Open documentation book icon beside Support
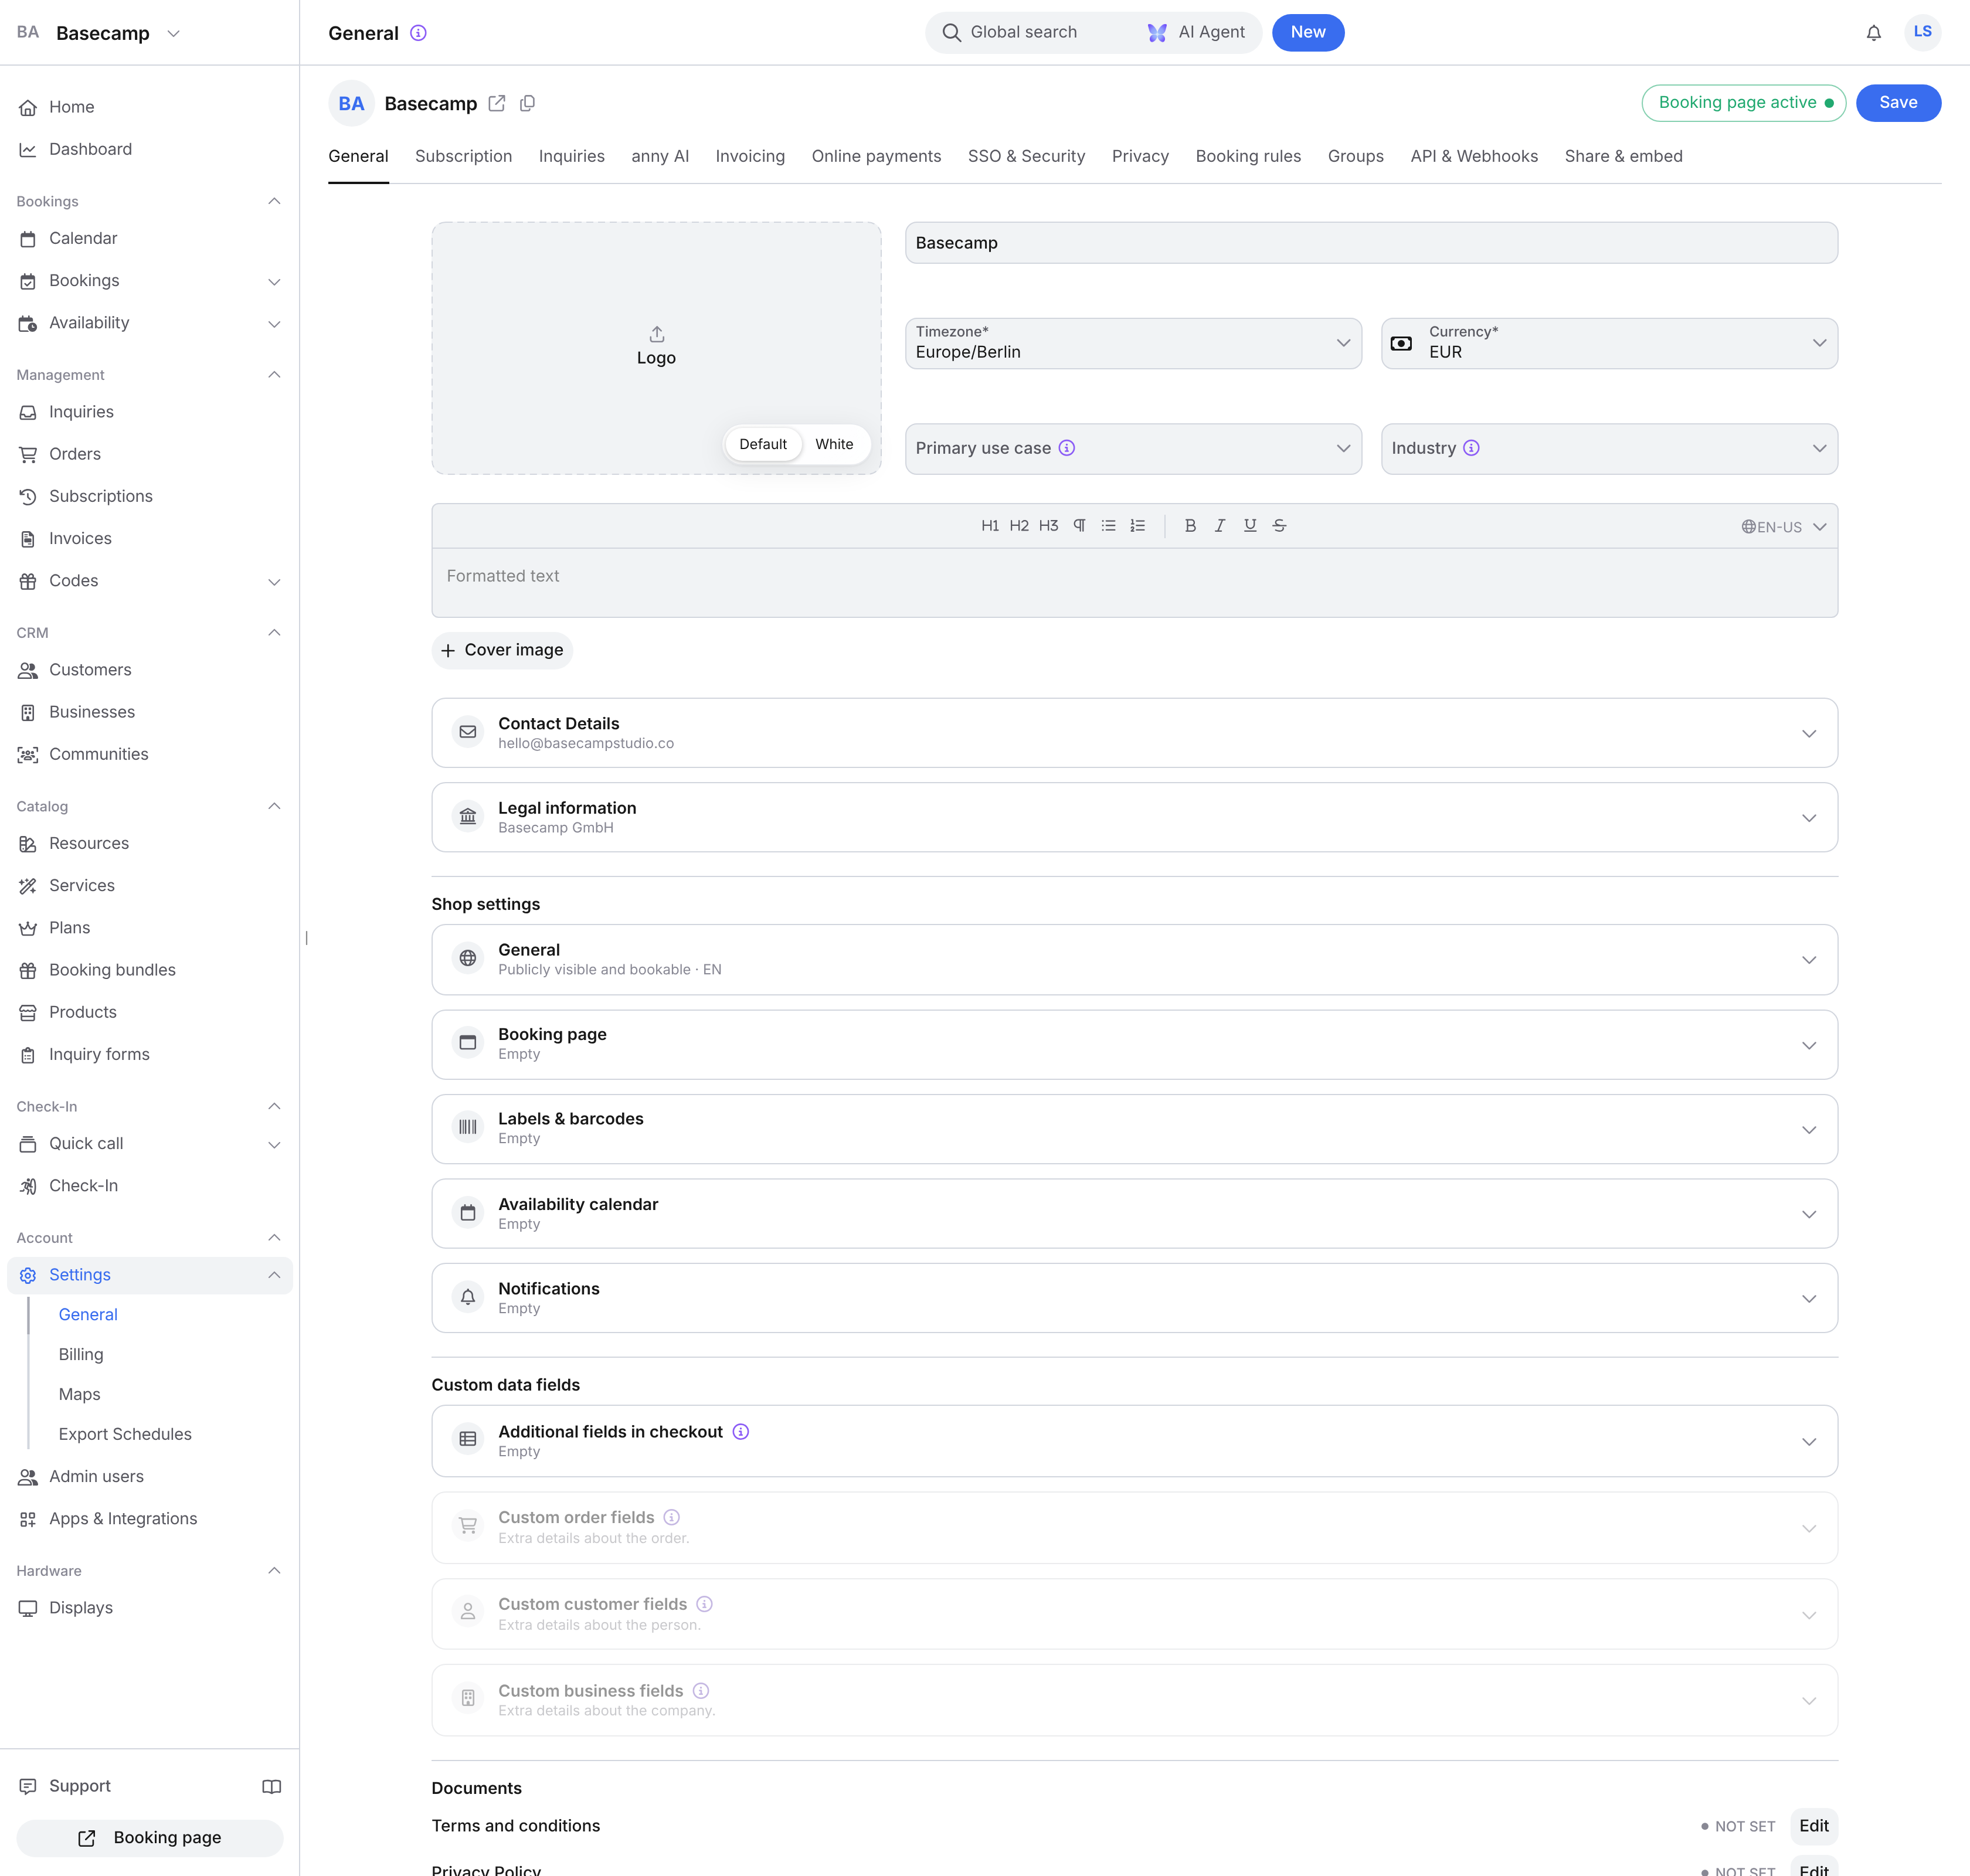This screenshot has height=1876, width=1970. point(271,1787)
